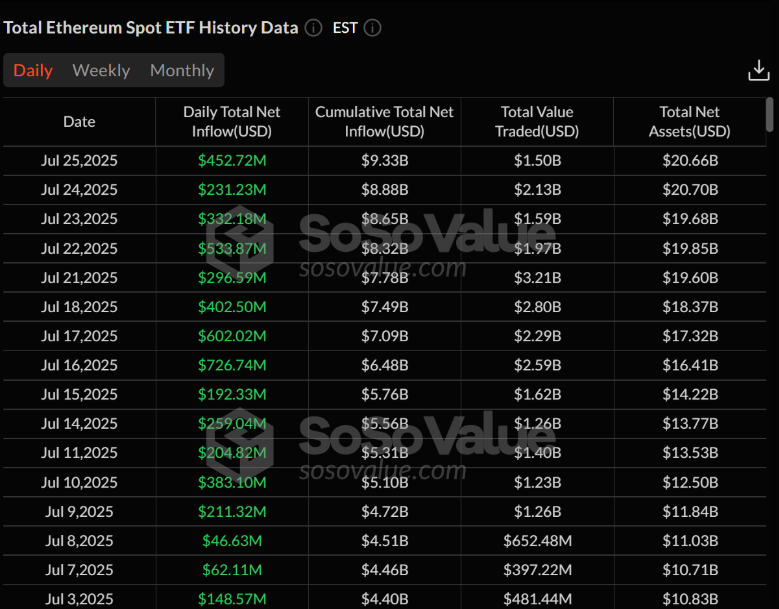This screenshot has width=779, height=609.
Task: Click Daily Total Net Inflow column header
Action: coord(232,122)
